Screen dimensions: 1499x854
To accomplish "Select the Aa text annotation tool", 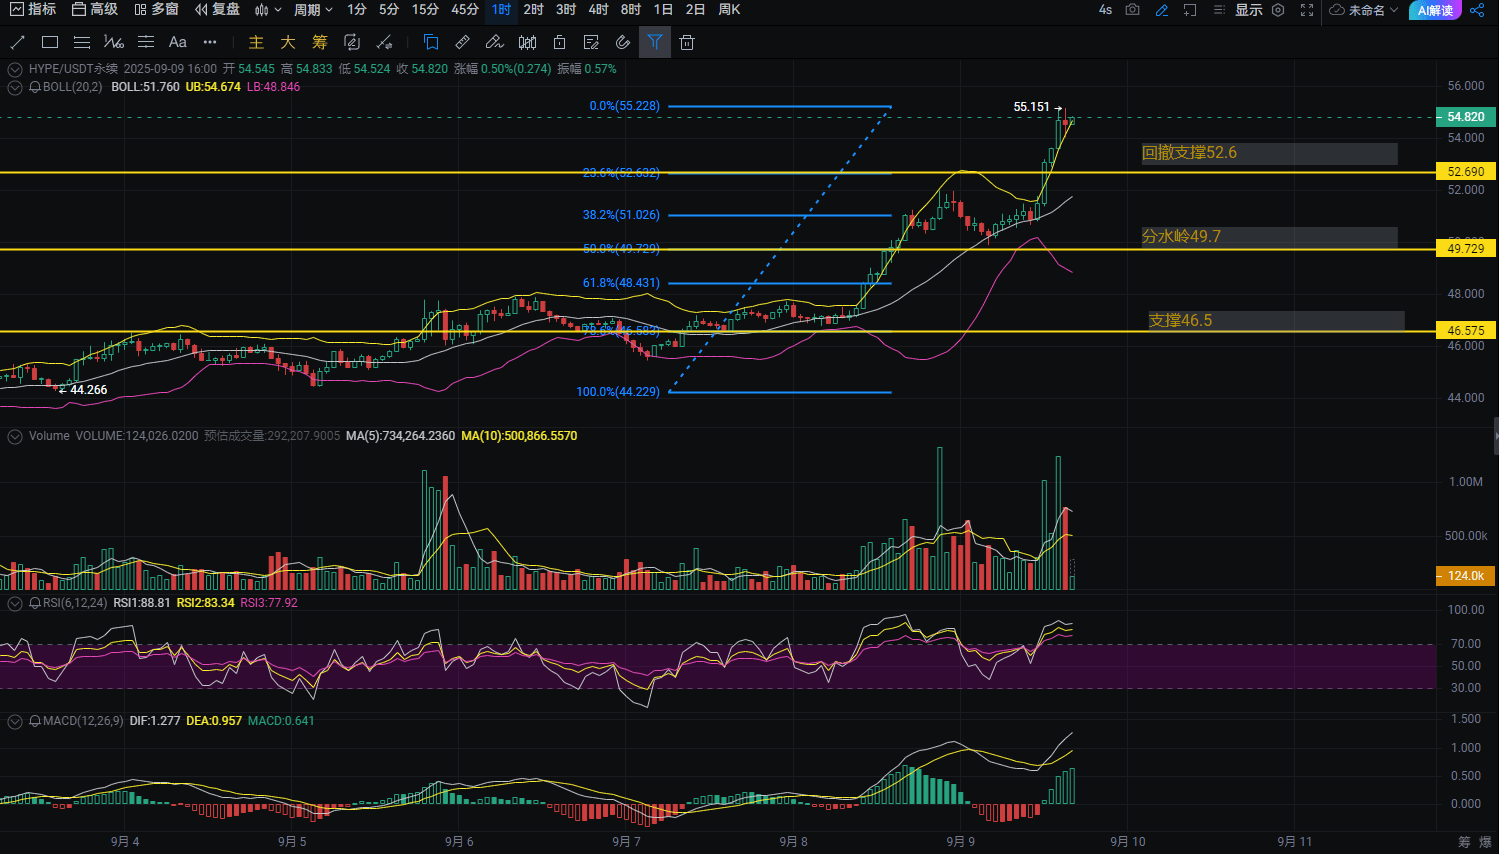I will pyautogui.click(x=177, y=42).
